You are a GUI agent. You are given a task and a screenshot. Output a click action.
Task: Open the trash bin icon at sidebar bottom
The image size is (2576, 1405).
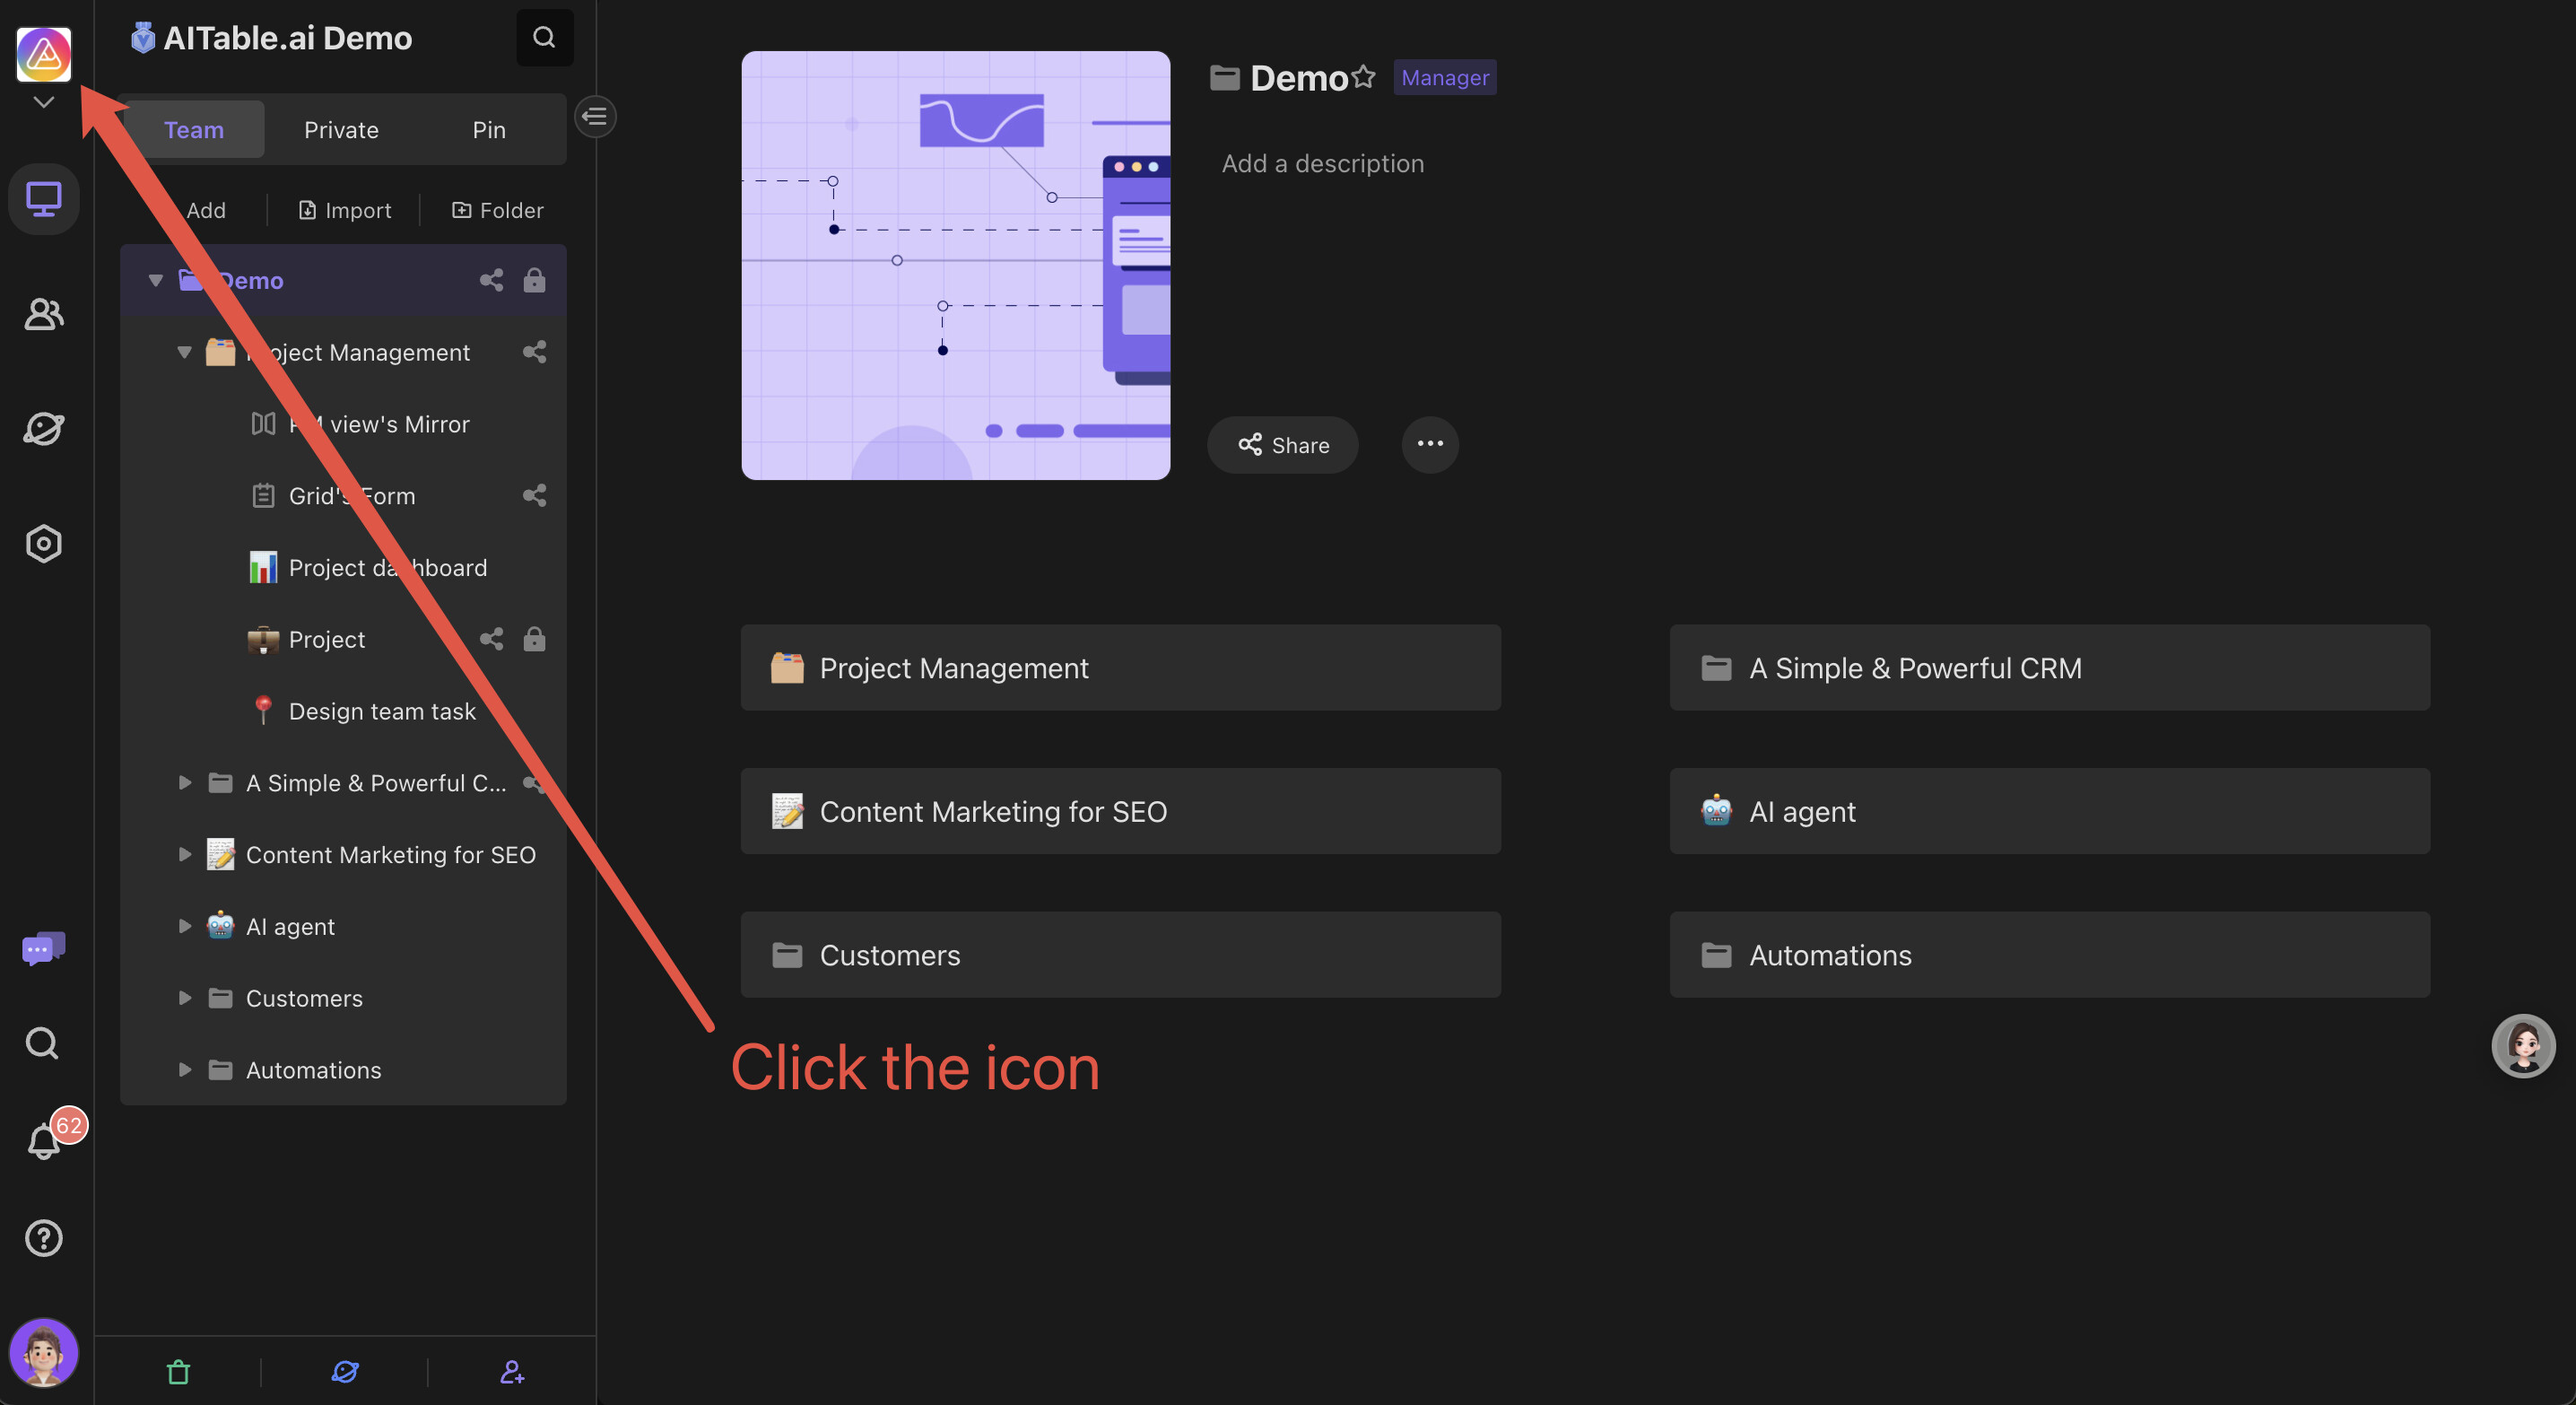(178, 1372)
